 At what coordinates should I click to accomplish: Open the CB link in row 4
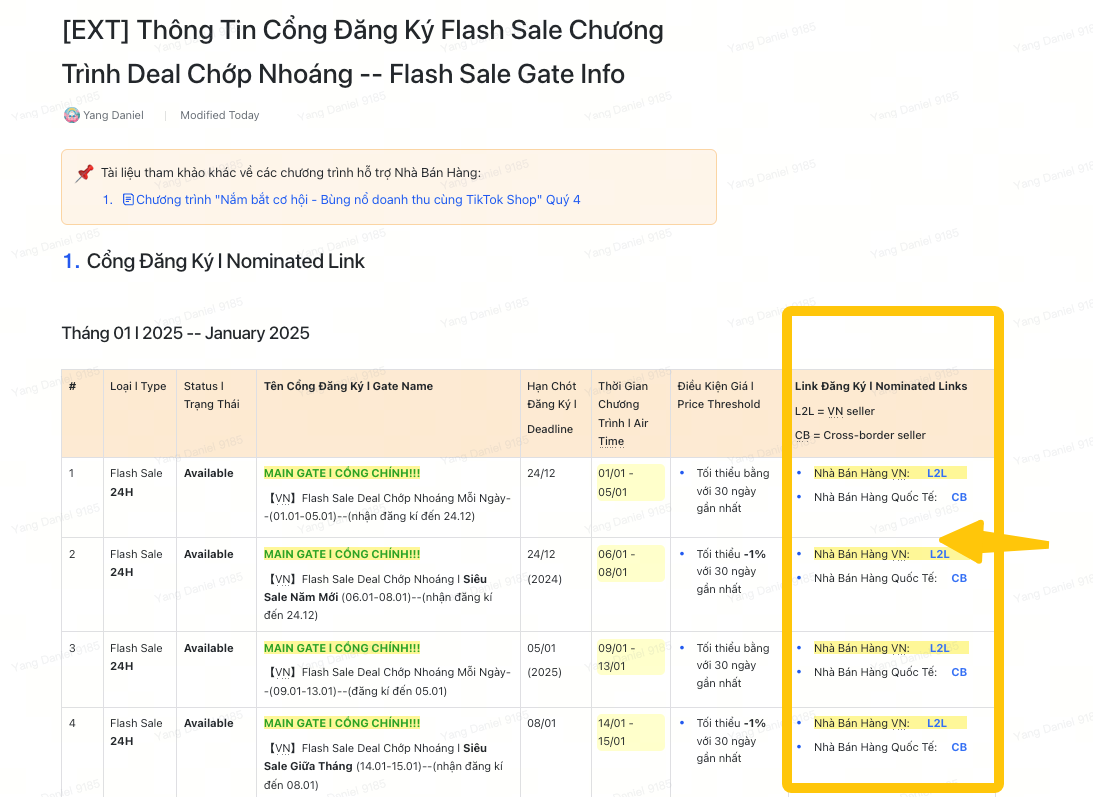coord(959,747)
